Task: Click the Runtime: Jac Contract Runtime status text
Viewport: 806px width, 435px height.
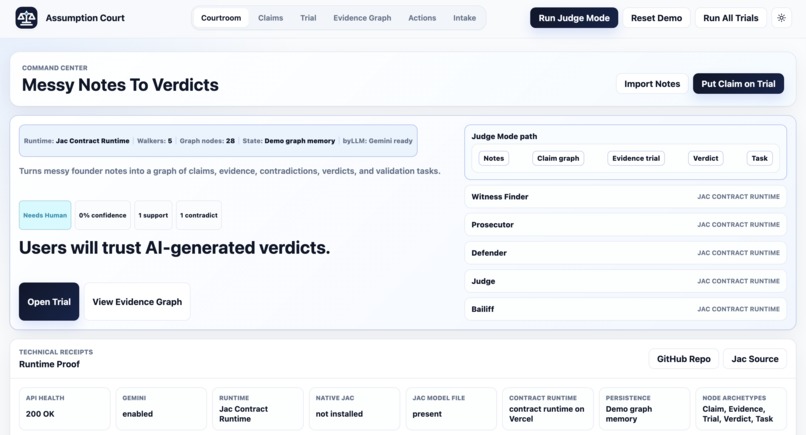Action: tap(77, 140)
